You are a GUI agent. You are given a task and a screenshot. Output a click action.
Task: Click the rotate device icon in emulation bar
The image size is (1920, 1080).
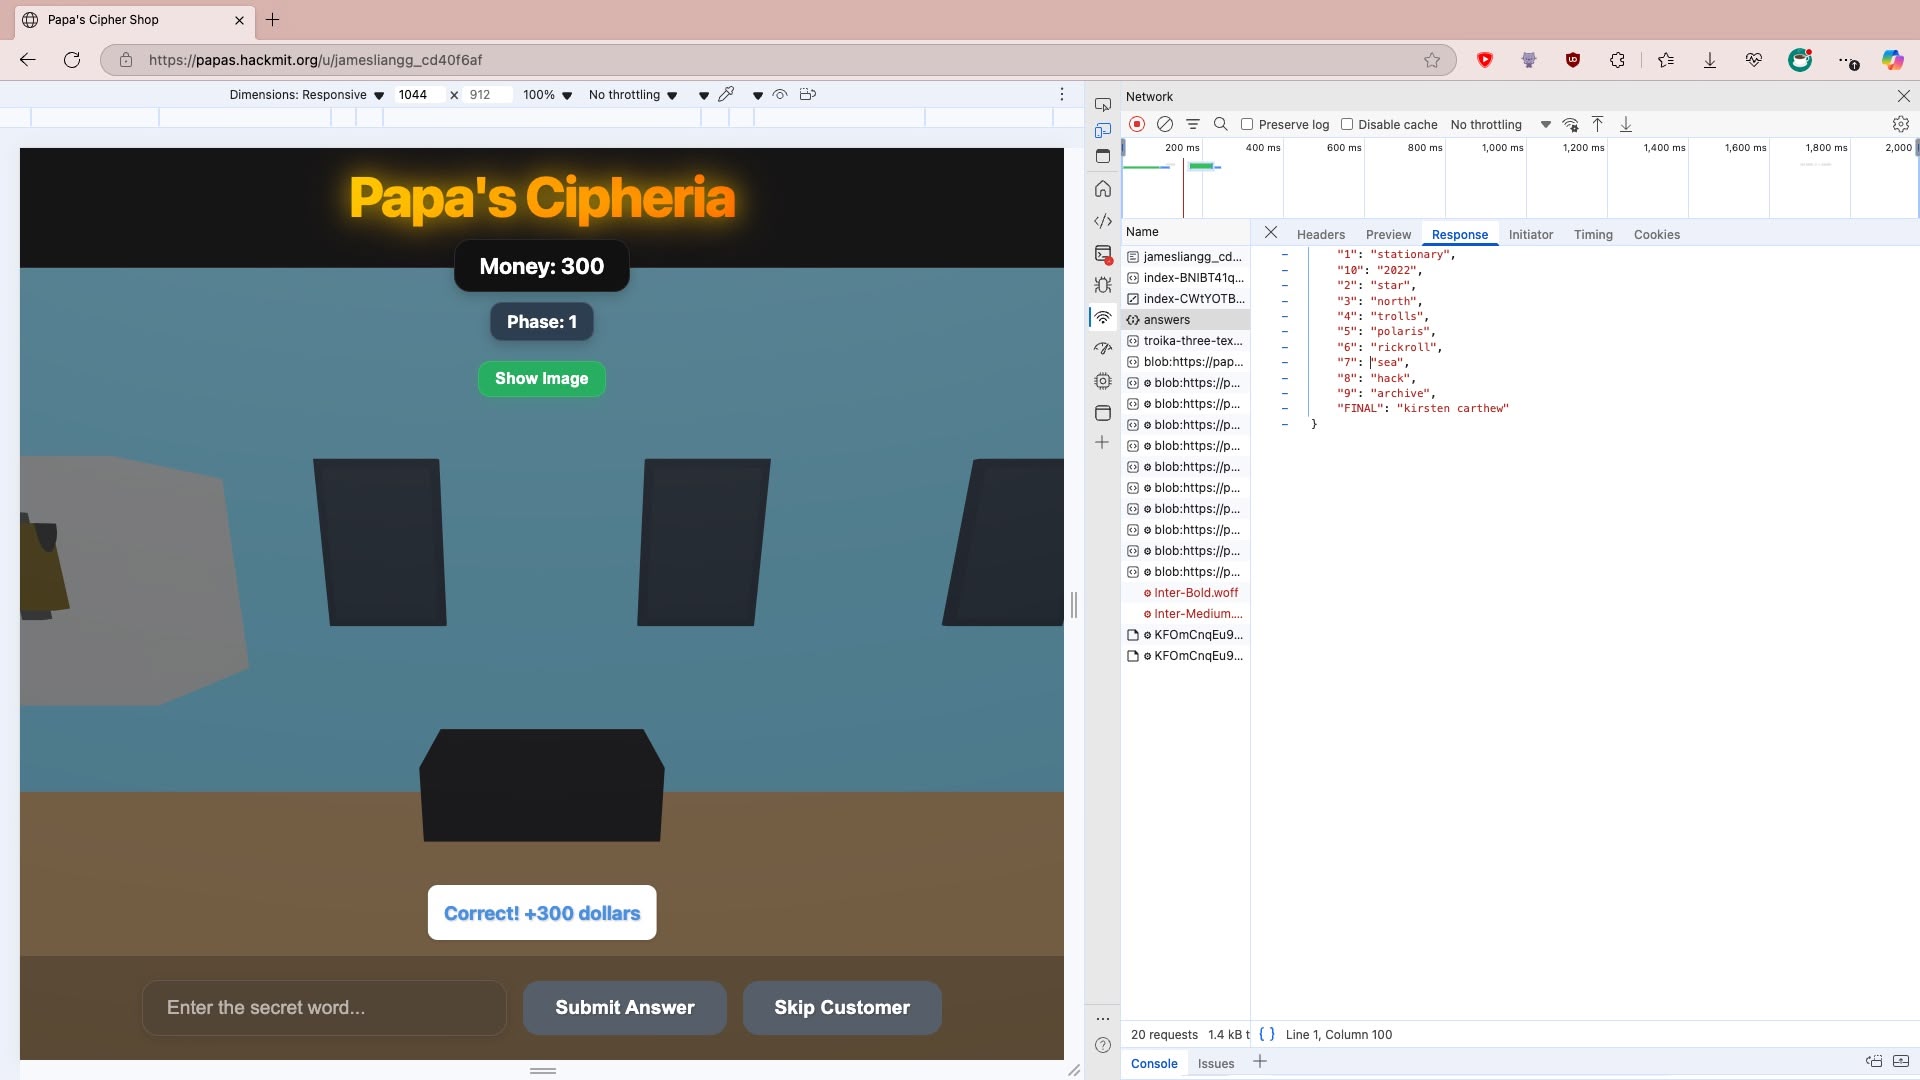(808, 94)
